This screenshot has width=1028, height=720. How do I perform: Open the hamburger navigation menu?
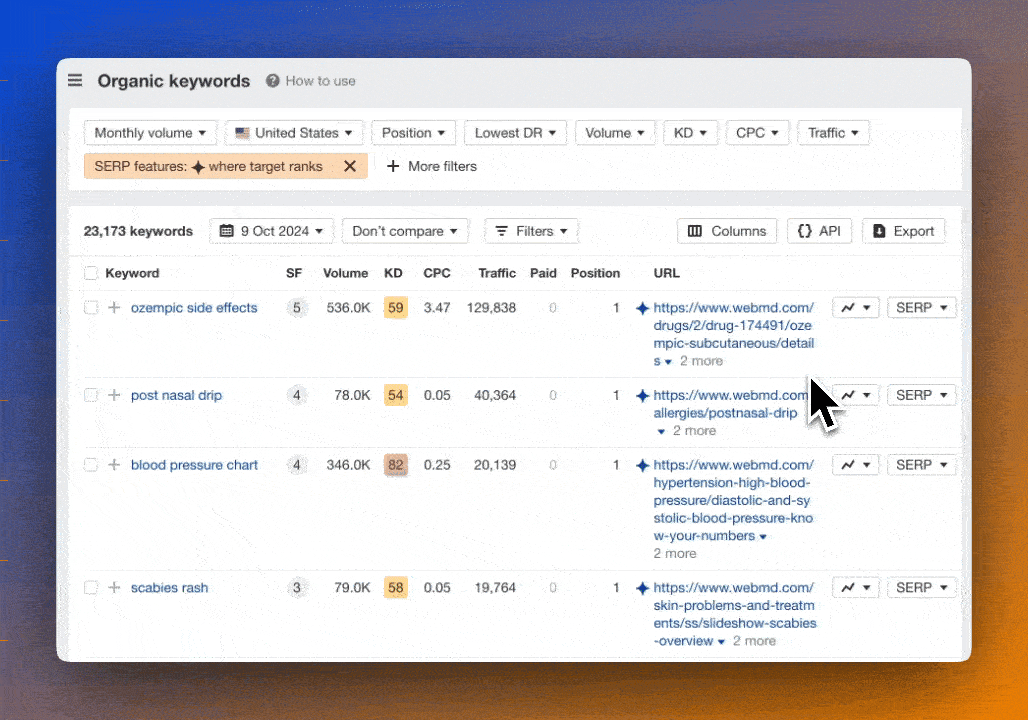[x=75, y=80]
